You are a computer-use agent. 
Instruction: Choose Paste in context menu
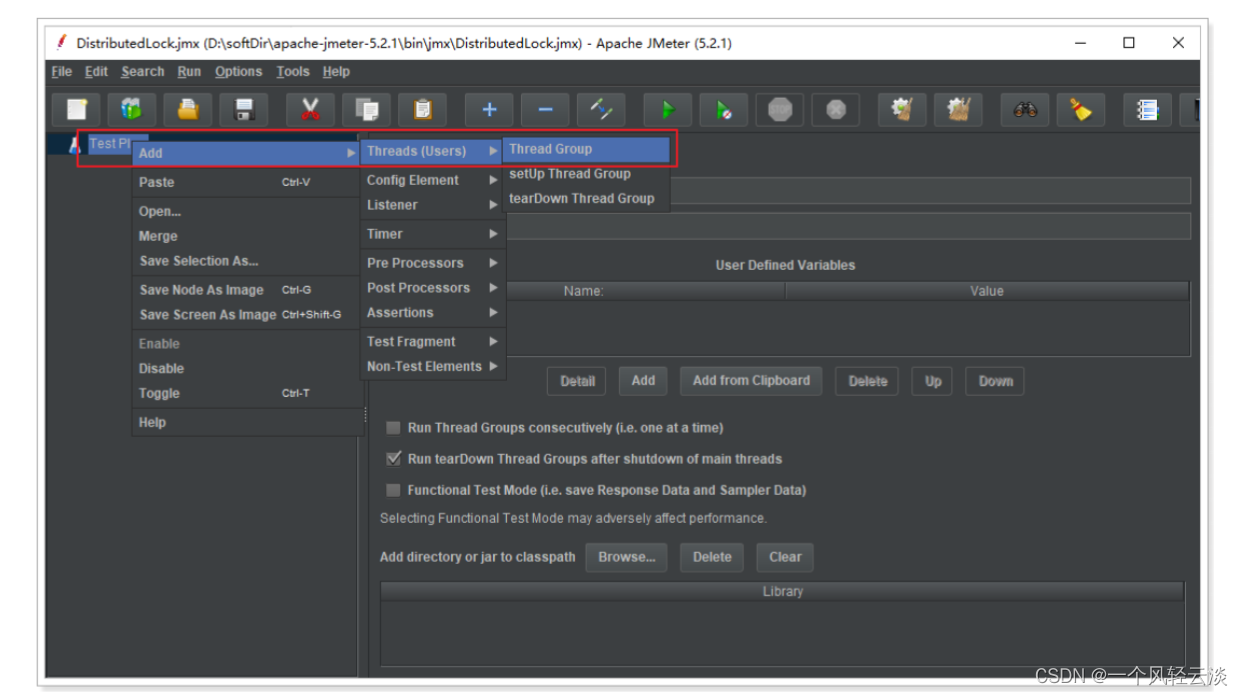[x=246, y=183]
